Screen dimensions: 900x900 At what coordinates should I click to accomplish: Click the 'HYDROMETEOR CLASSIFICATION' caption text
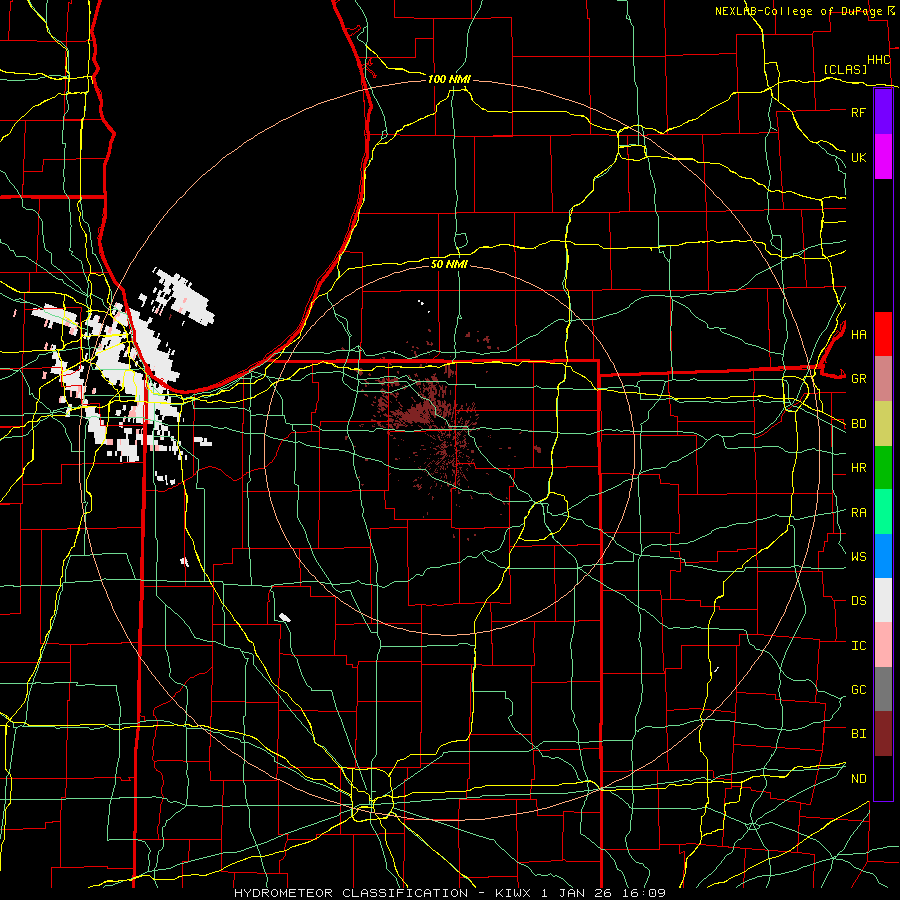pyautogui.click(x=351, y=893)
